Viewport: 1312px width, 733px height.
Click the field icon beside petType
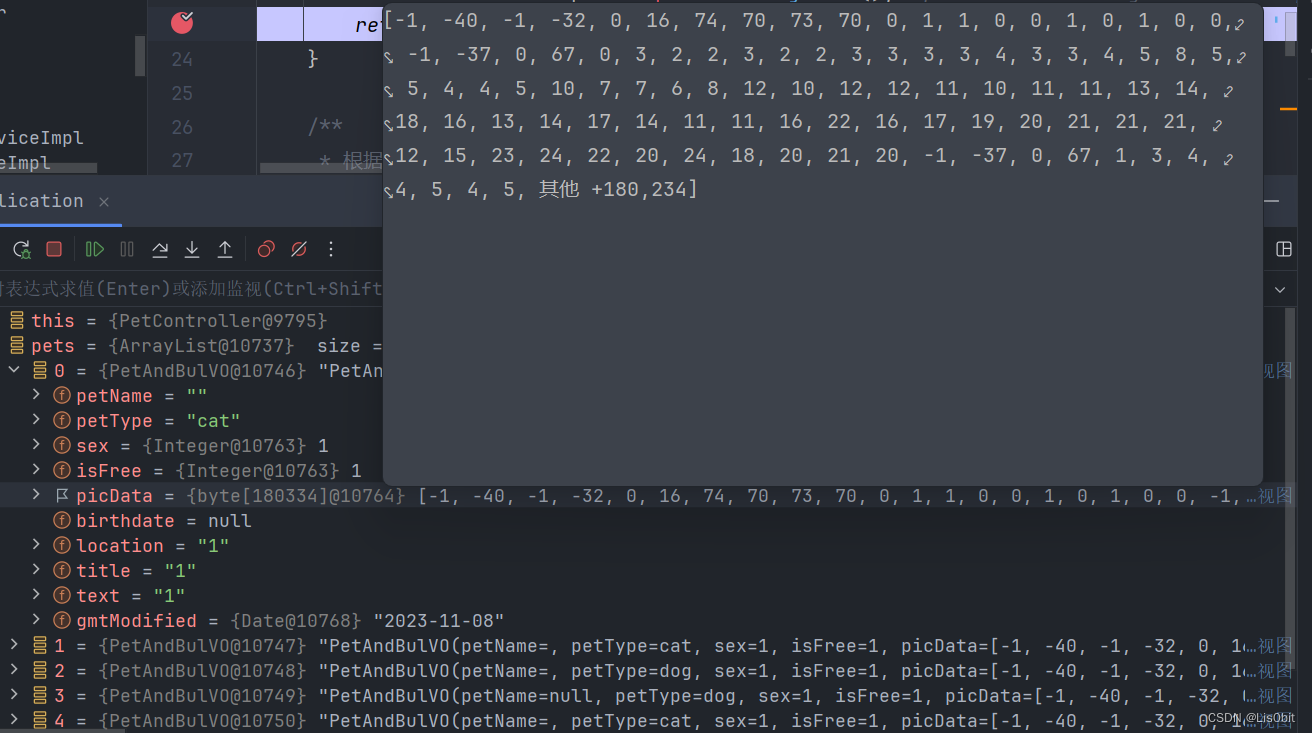coord(62,421)
